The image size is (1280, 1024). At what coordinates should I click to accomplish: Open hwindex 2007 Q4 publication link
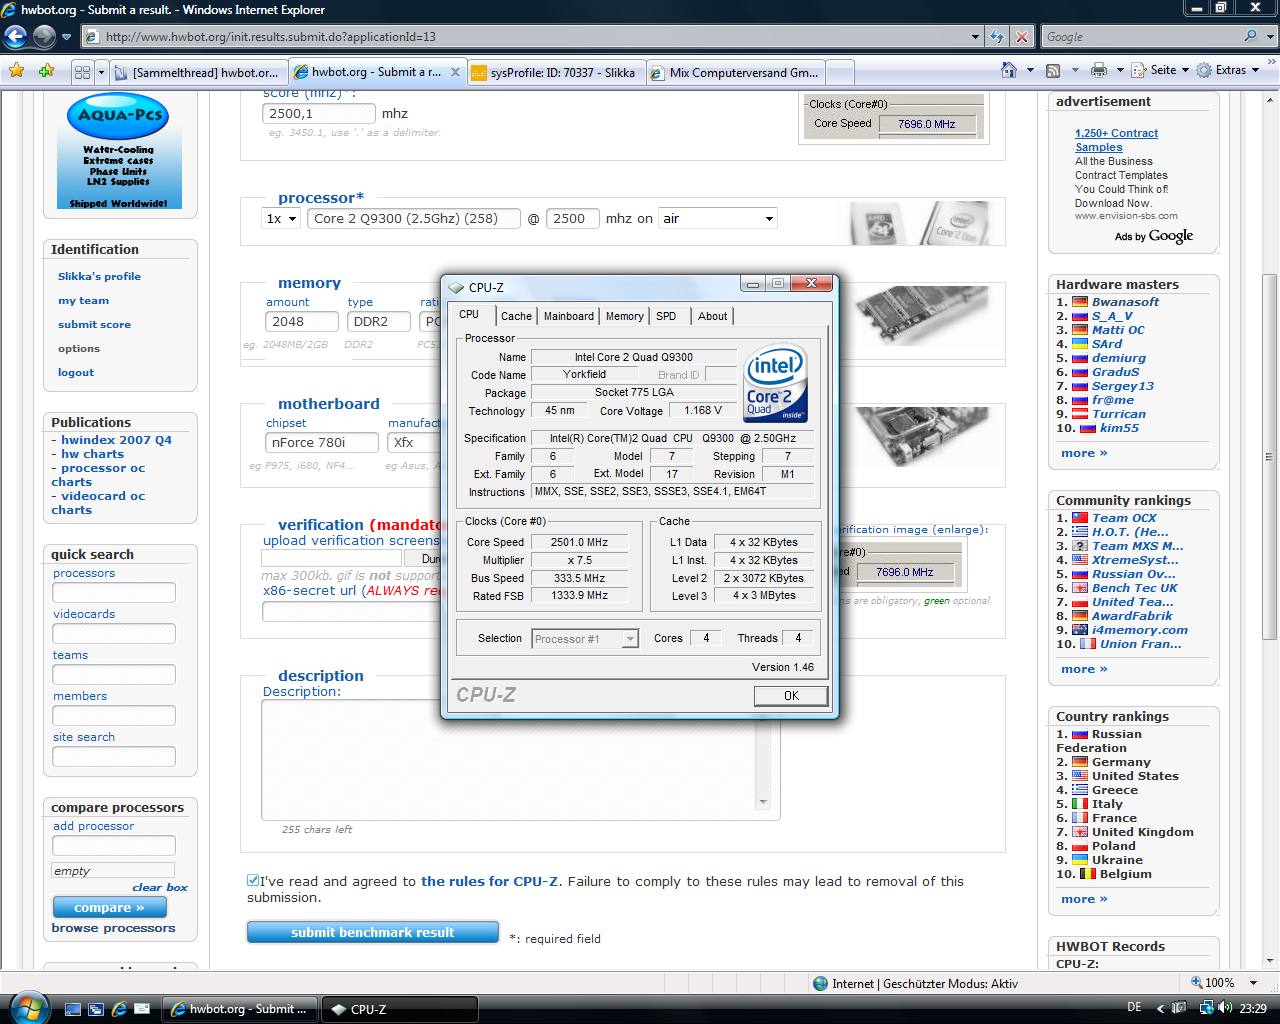116,440
